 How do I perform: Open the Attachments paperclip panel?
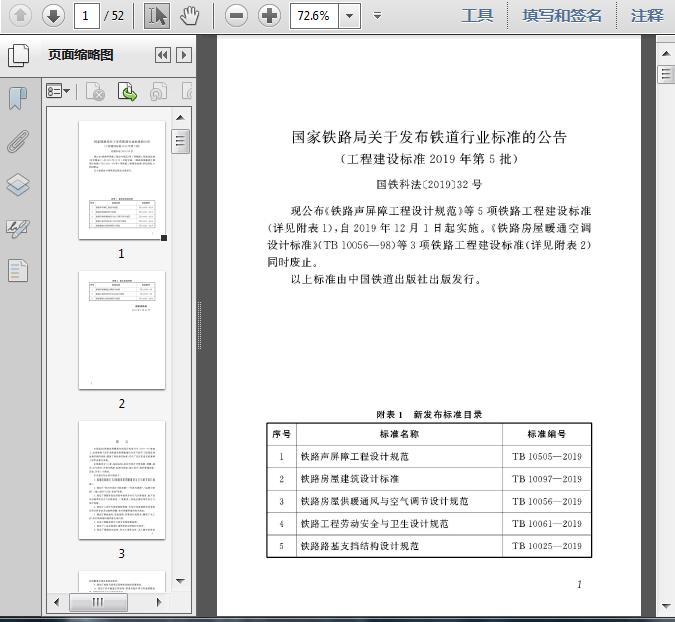coord(18,142)
